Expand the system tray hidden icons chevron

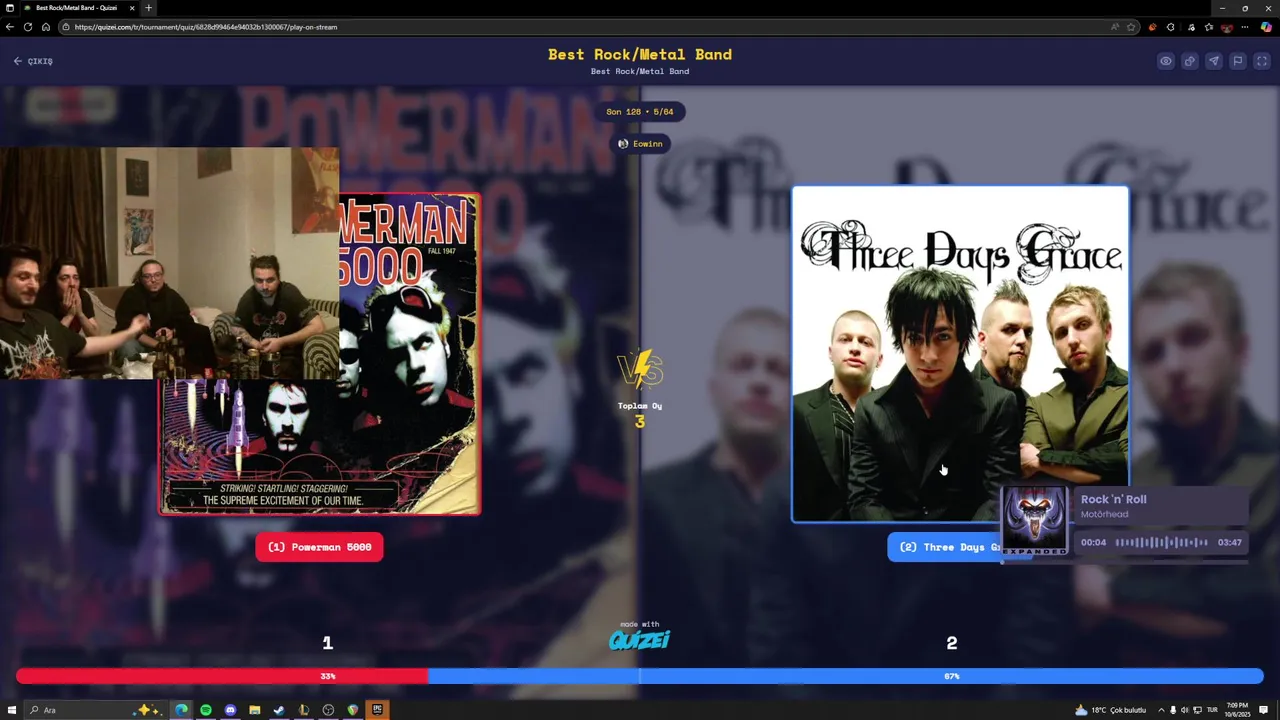point(1161,710)
